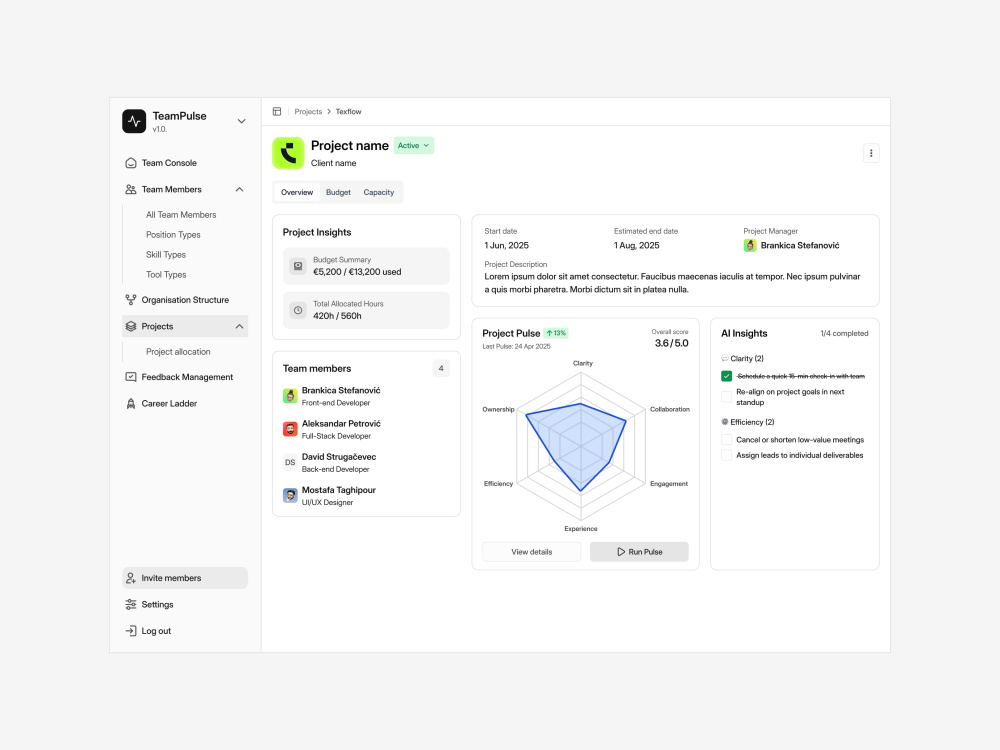1000x750 pixels.
Task: Click the Run Pulse button
Action: (639, 552)
